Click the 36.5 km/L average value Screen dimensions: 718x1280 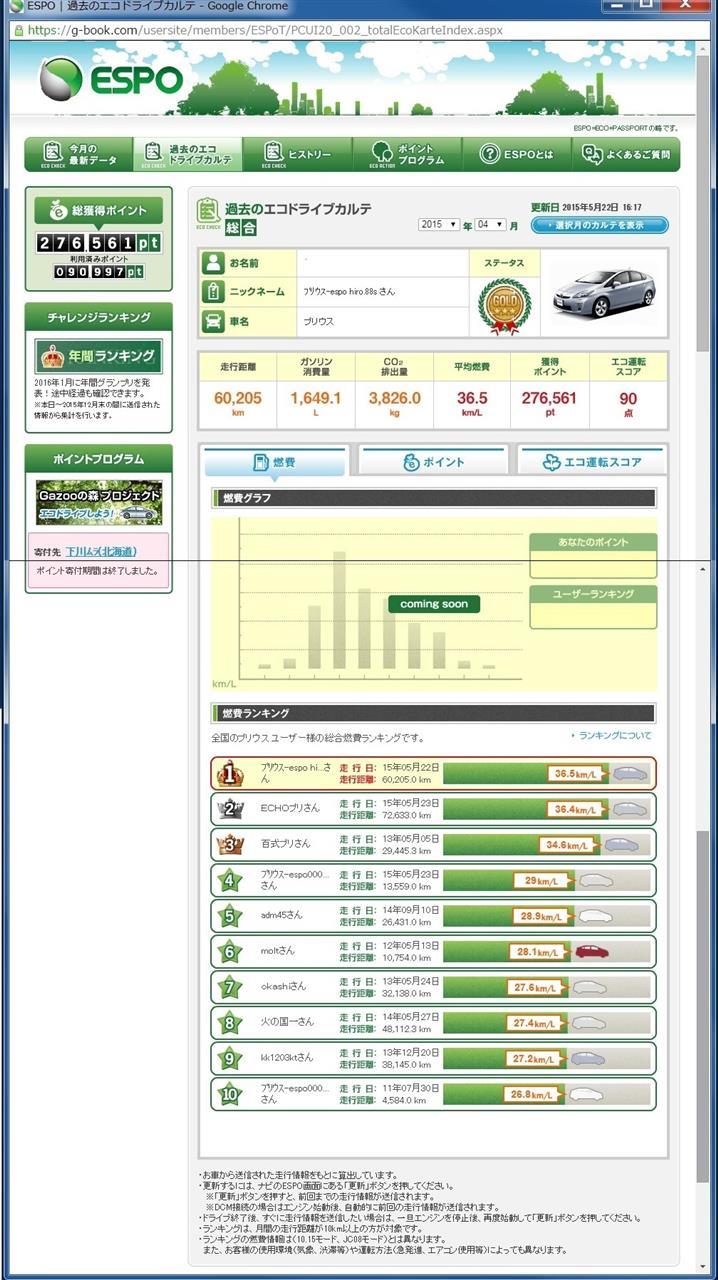pyautogui.click(x=472, y=398)
